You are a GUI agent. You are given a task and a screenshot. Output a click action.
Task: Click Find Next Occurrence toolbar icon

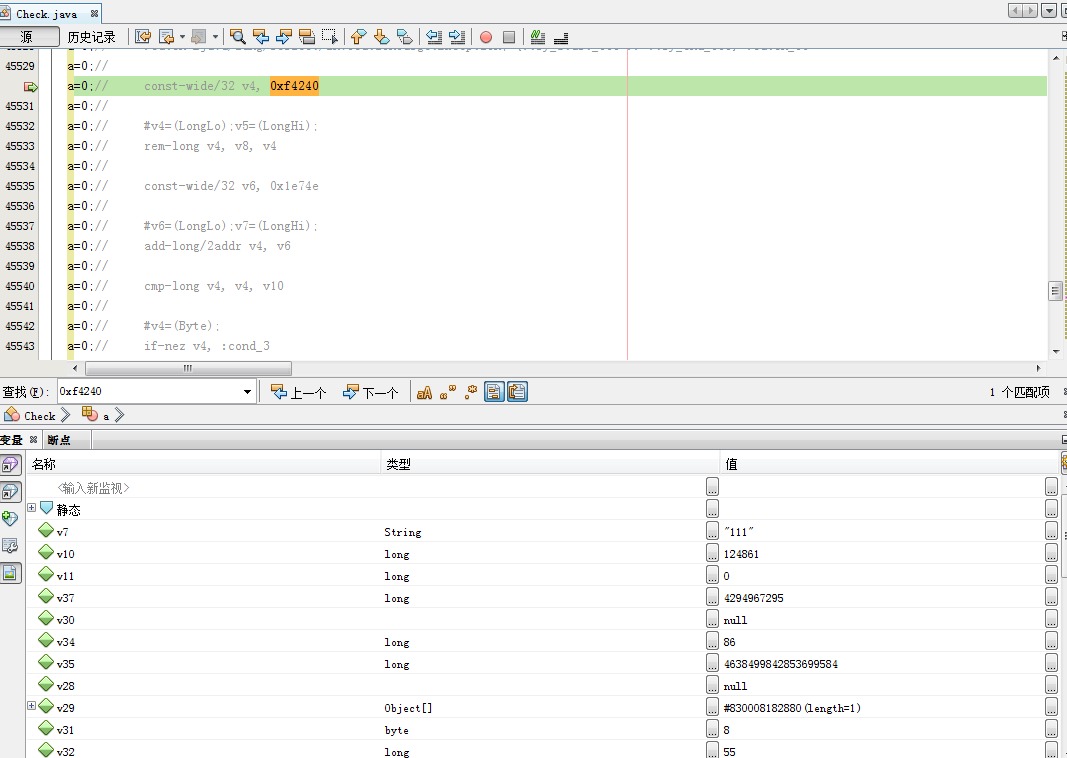(284, 37)
